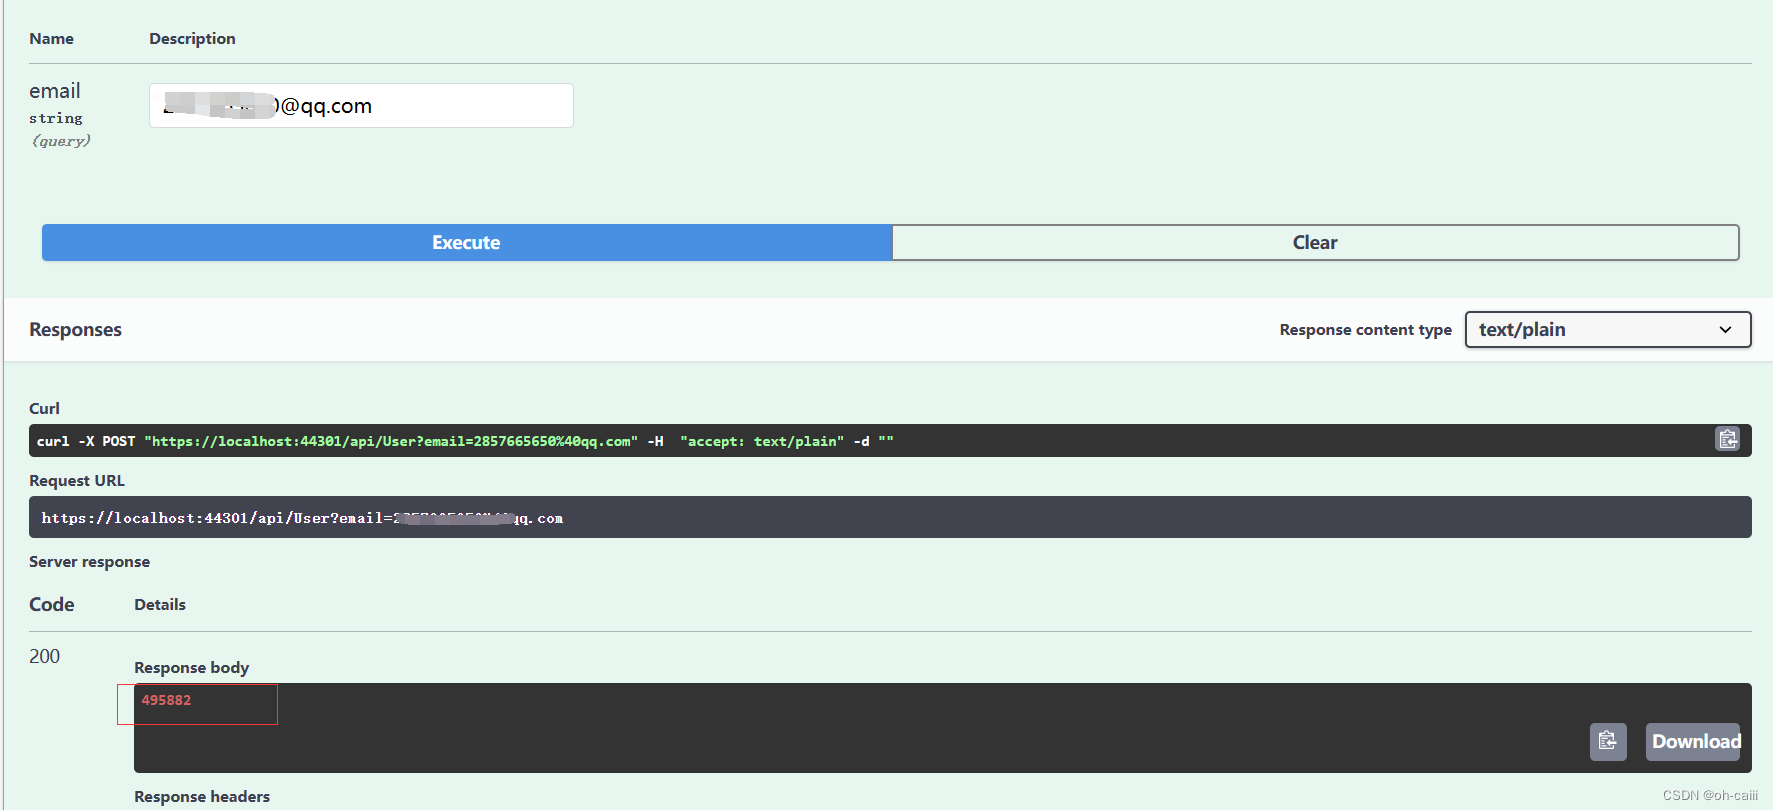Click the Responses section heading
This screenshot has width=1773, height=810.
coord(75,329)
